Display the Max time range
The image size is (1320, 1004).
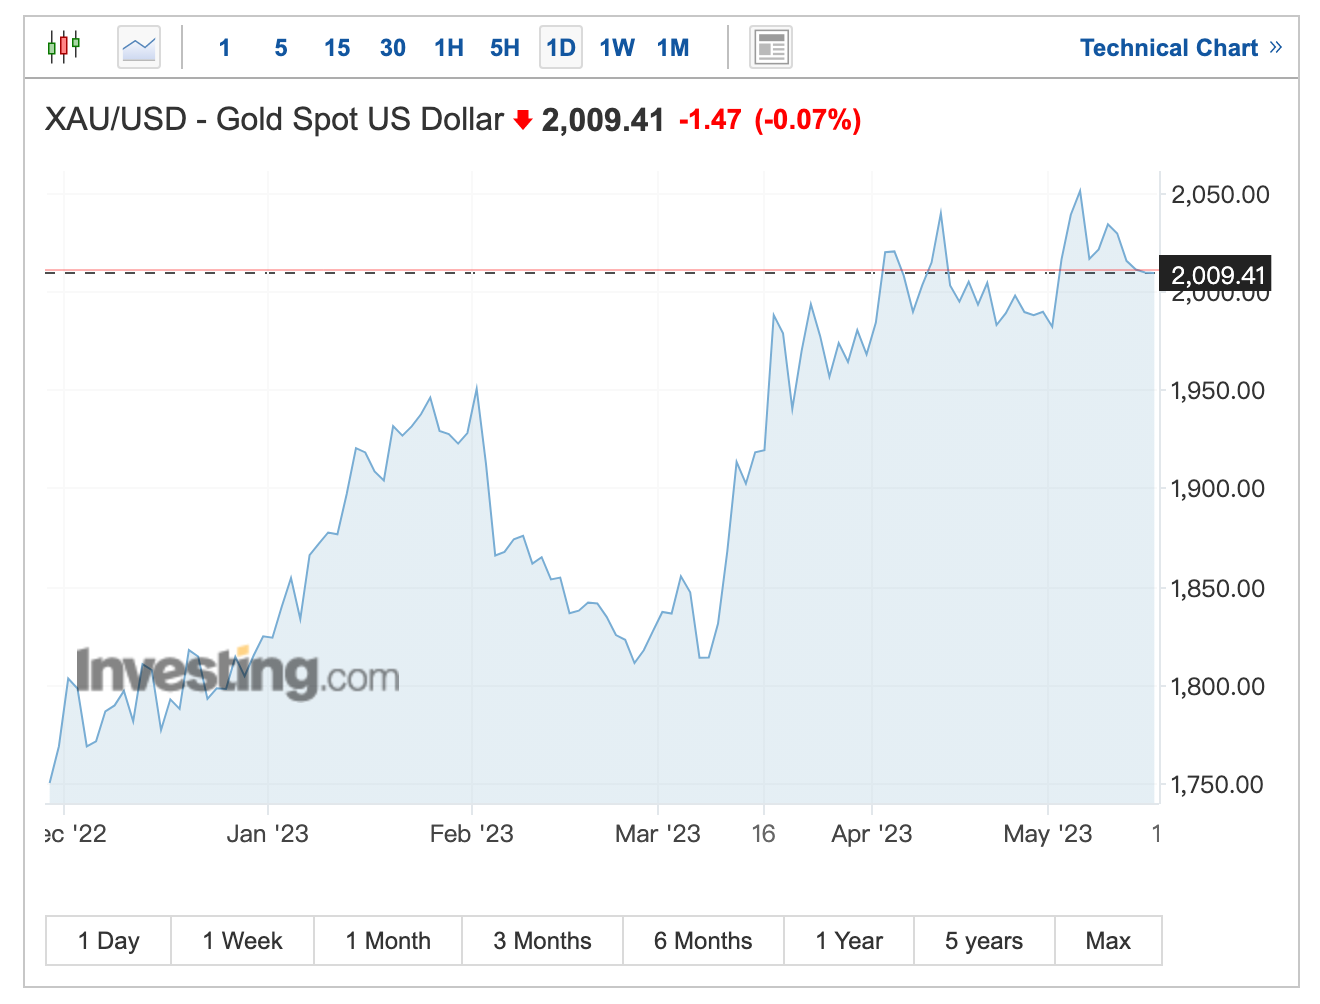pyautogui.click(x=1108, y=941)
